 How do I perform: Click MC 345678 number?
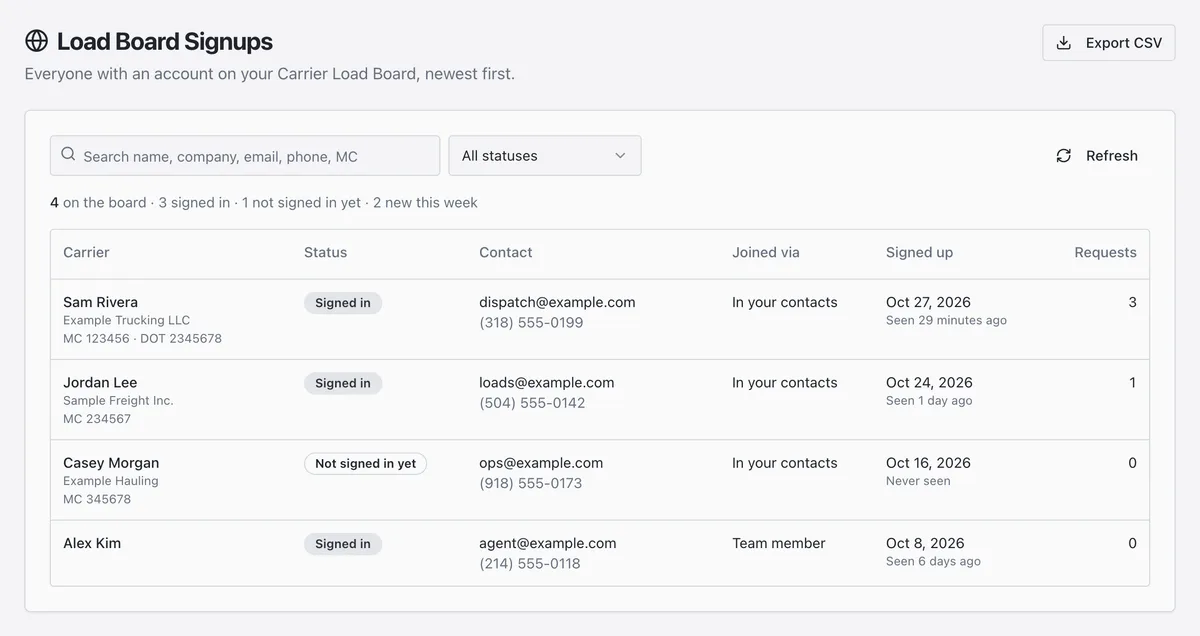(97, 499)
